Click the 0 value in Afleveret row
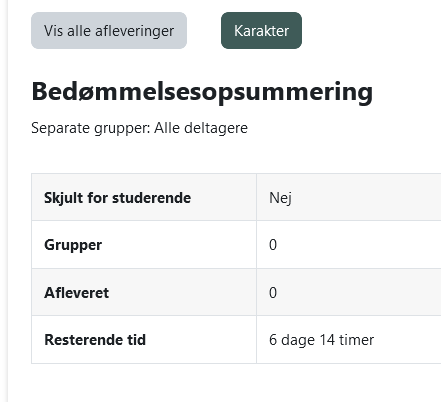The image size is (441, 402). (273, 293)
